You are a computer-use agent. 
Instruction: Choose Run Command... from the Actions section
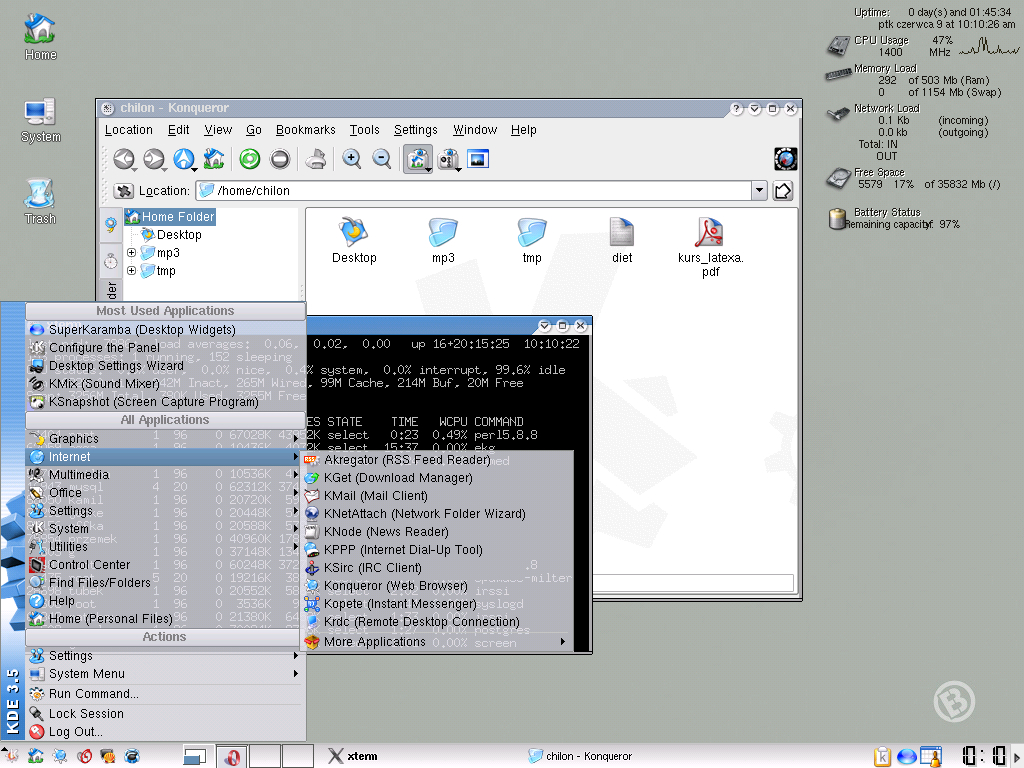coord(93,694)
